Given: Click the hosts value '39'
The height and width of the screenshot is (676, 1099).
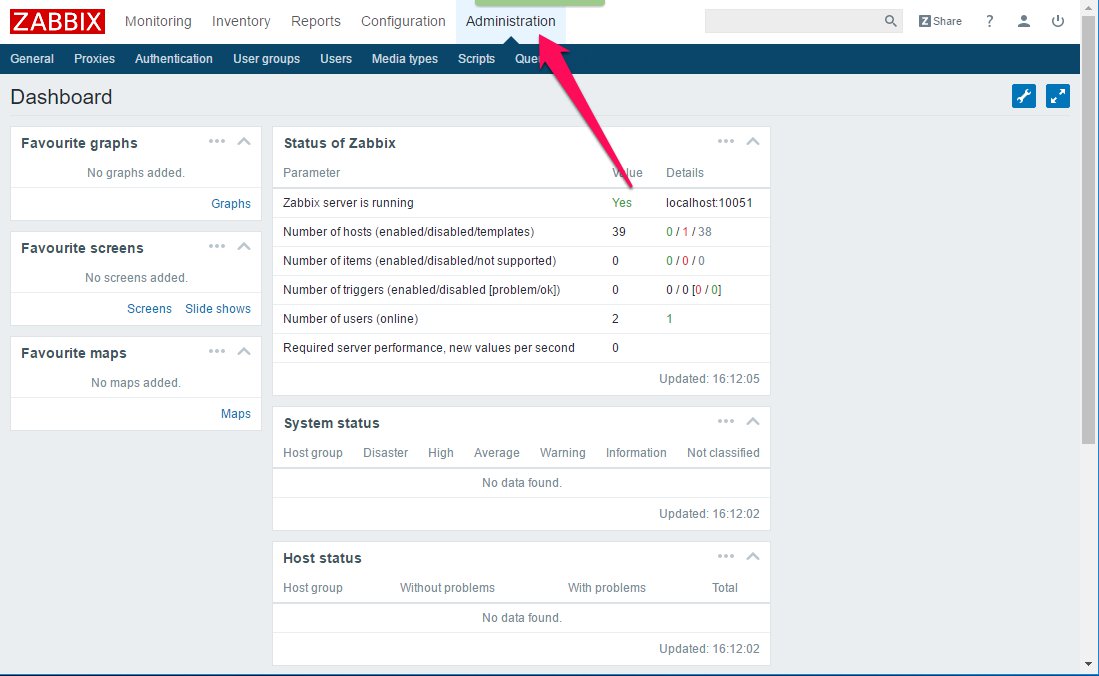Looking at the screenshot, I should [x=618, y=231].
